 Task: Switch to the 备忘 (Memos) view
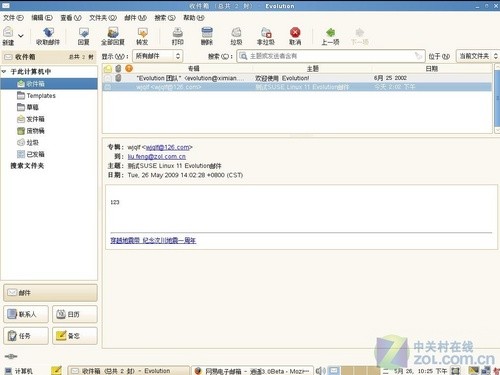click(x=75, y=336)
